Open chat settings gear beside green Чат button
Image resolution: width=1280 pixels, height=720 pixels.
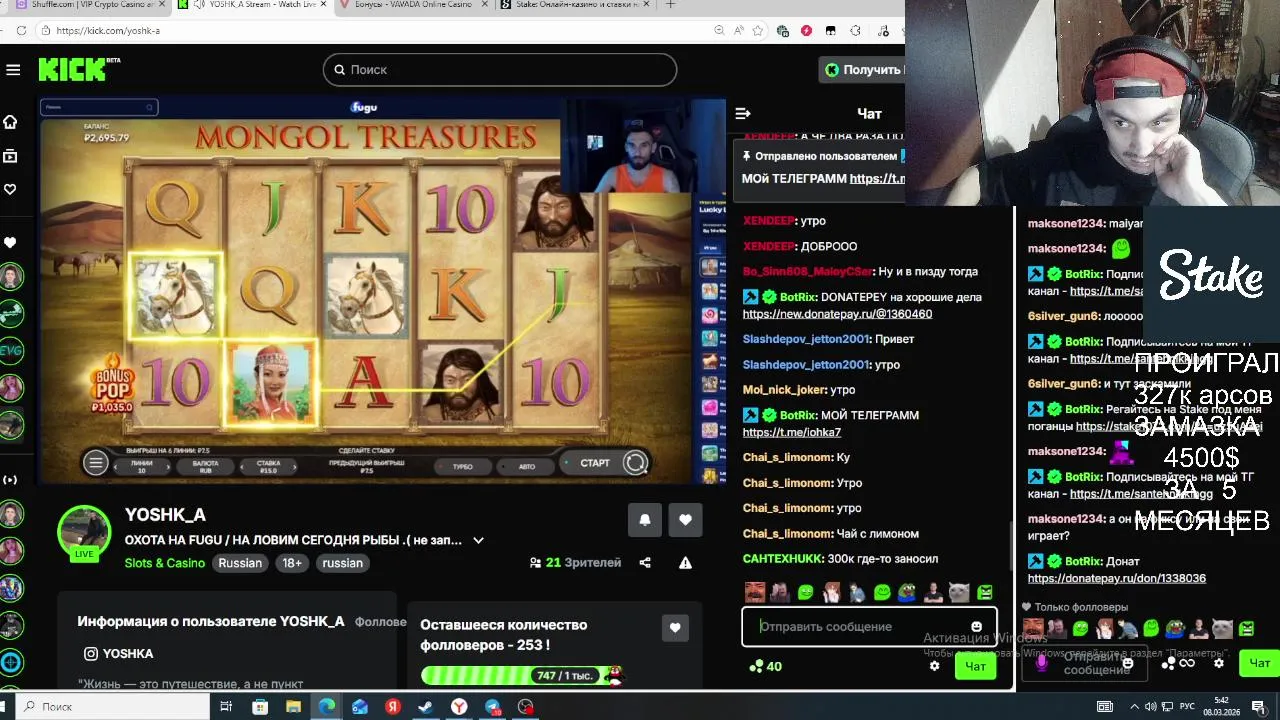935,666
